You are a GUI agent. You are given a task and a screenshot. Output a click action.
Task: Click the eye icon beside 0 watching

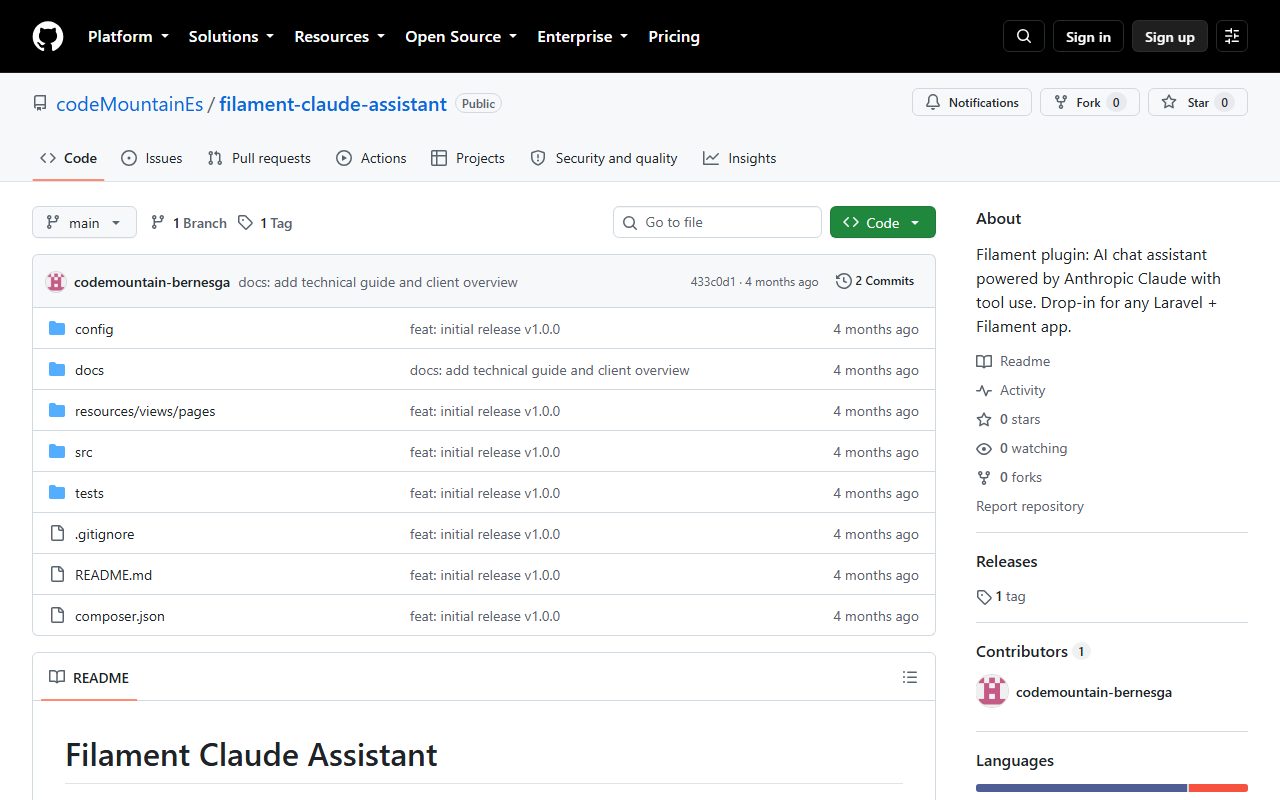click(x=984, y=448)
